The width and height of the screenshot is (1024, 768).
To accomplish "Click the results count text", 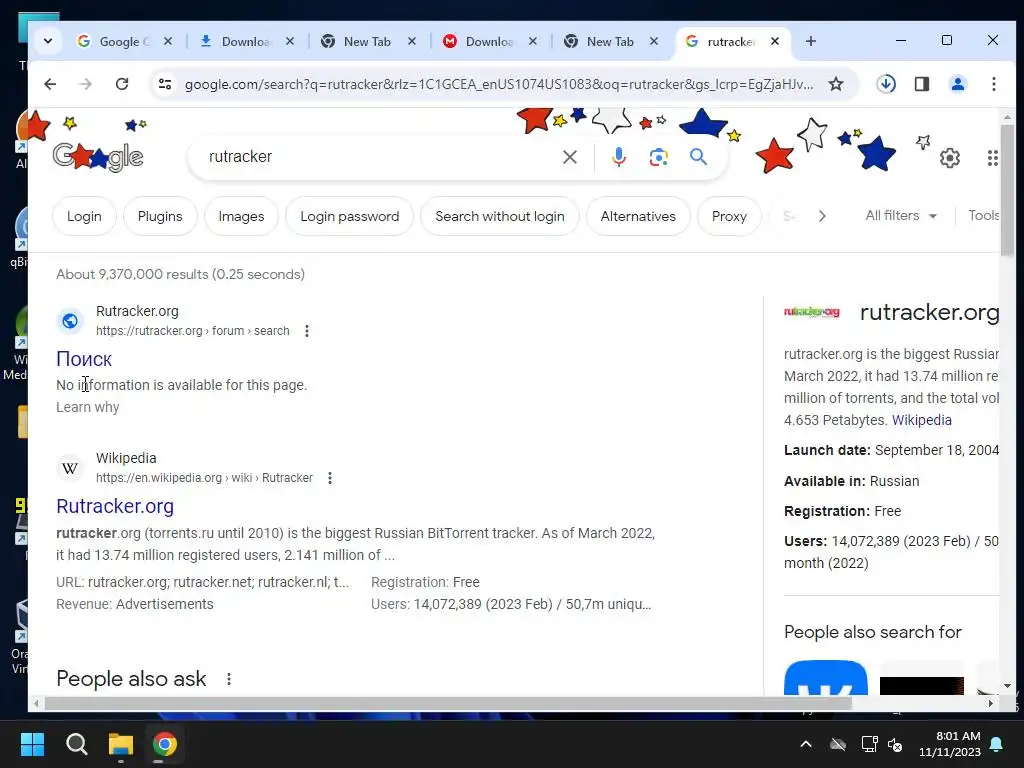I will click(180, 274).
